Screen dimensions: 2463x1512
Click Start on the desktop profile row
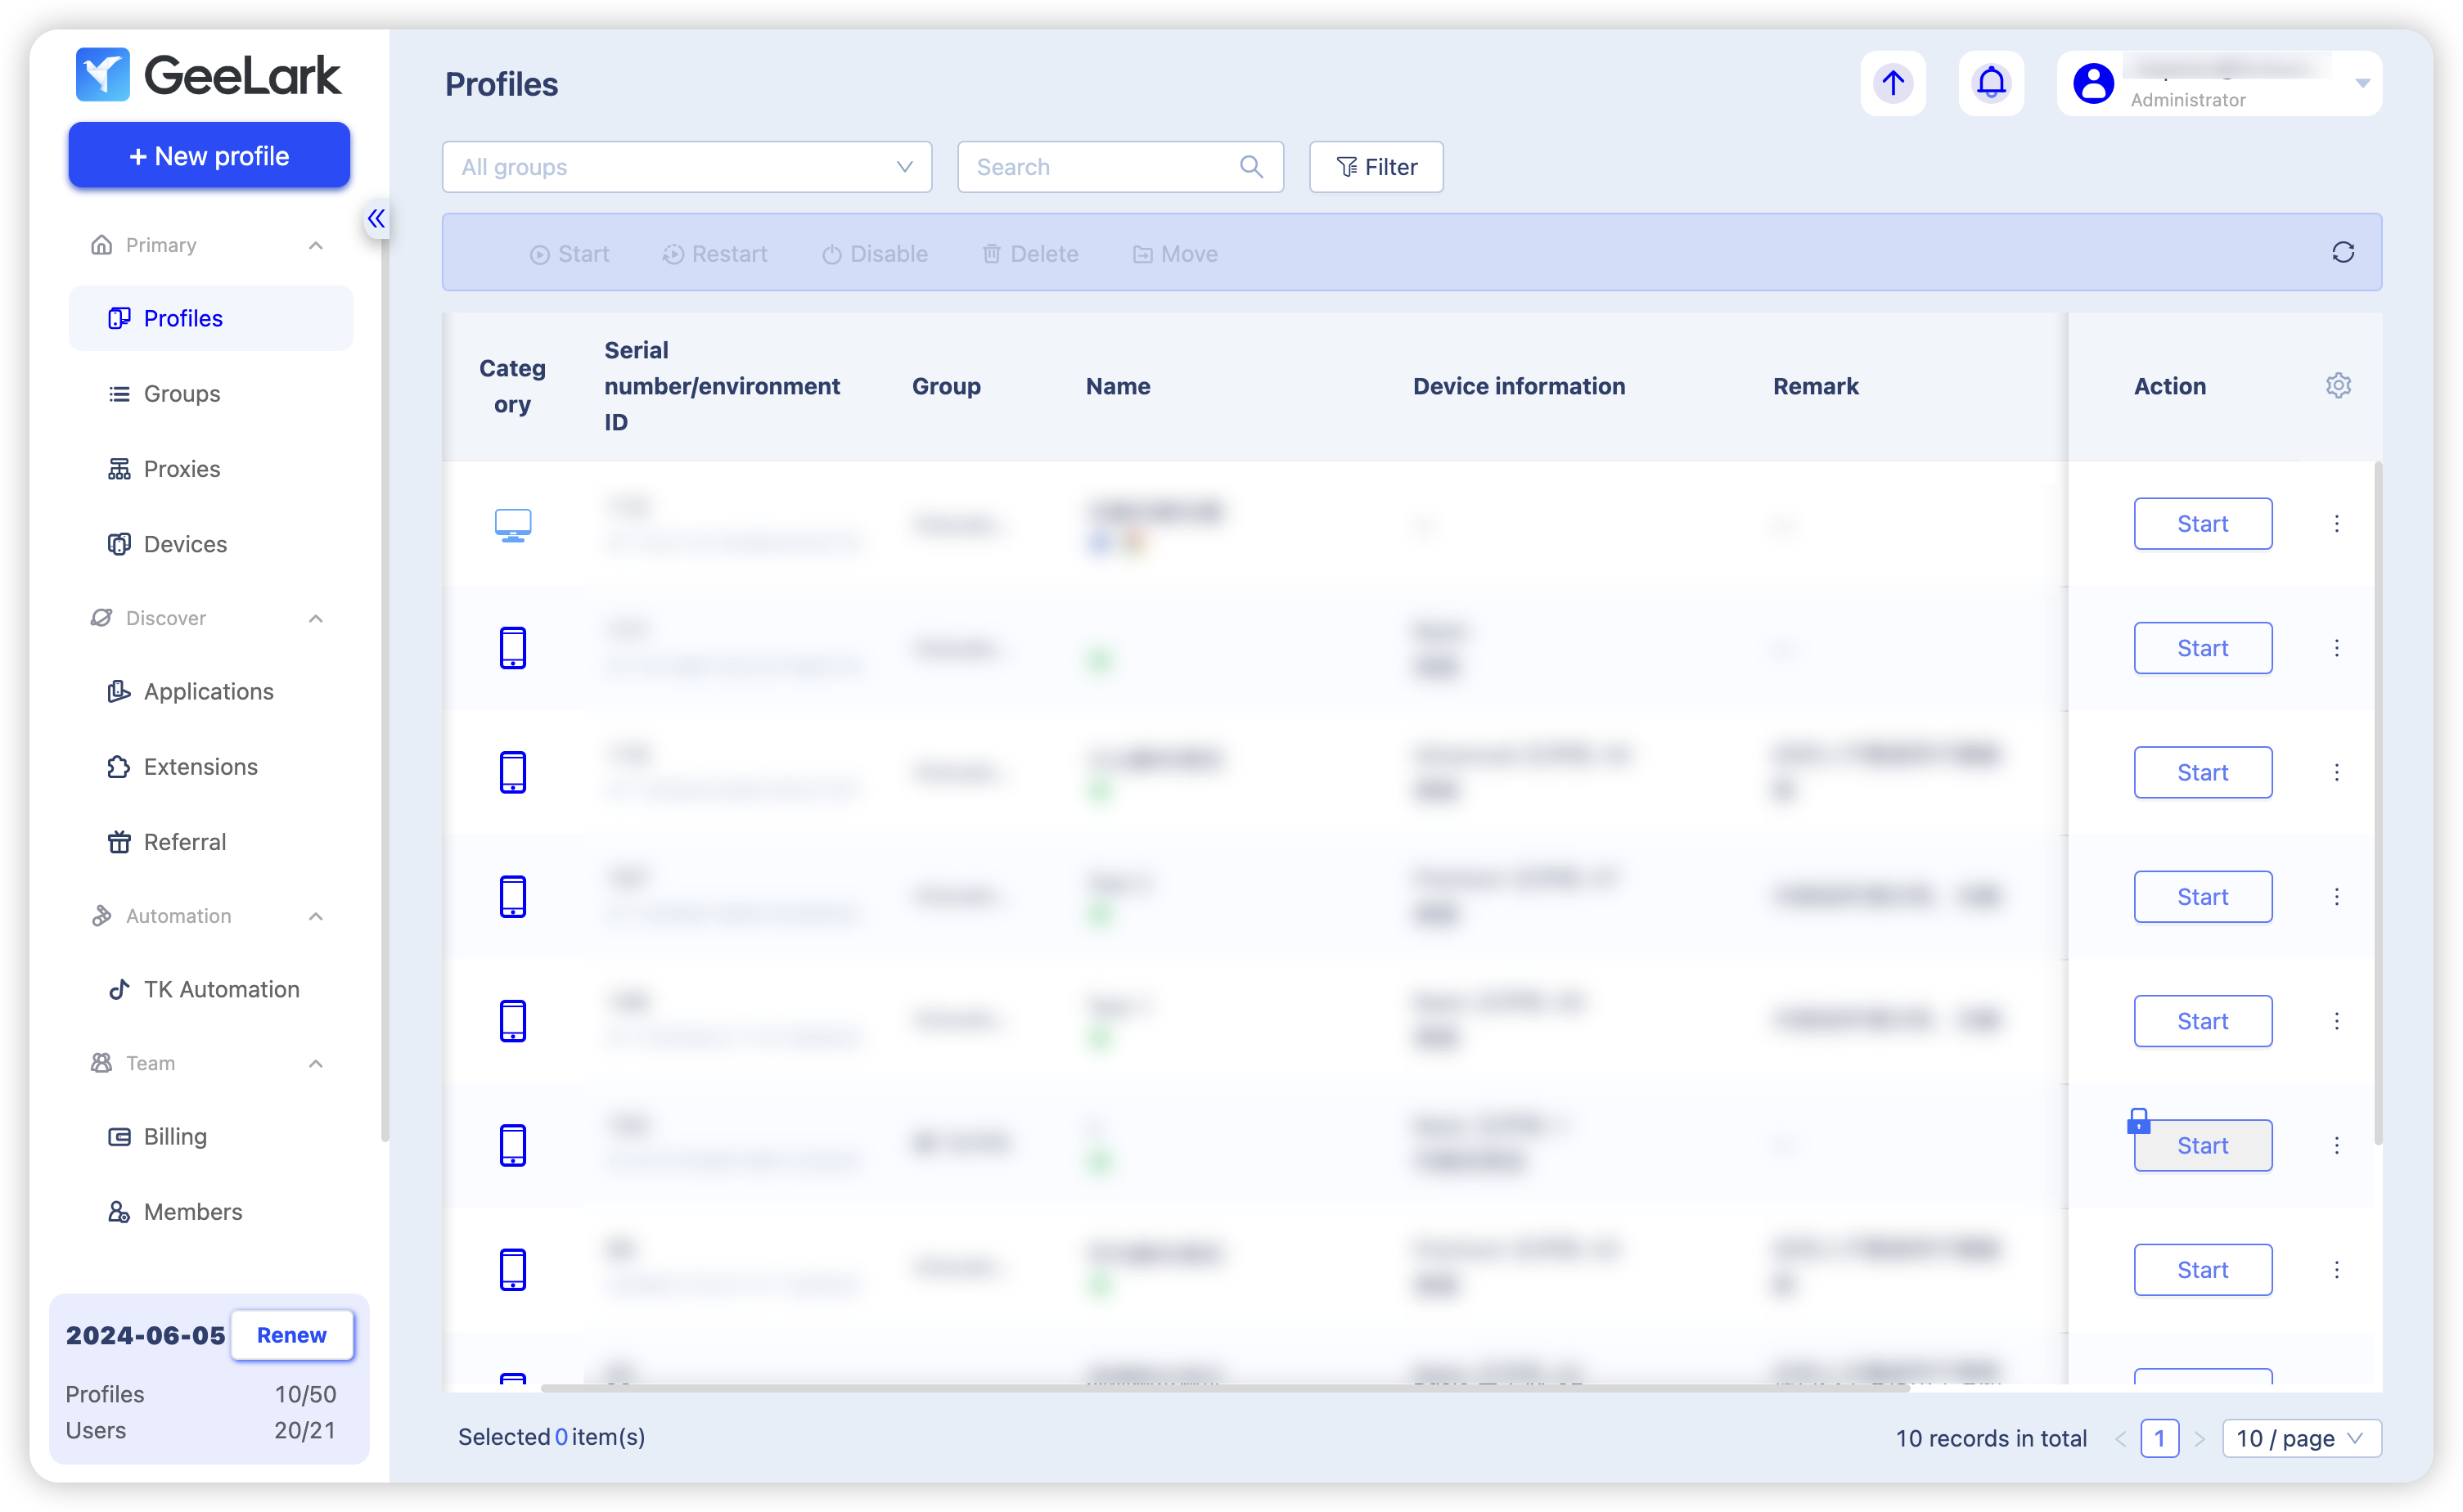coord(2202,524)
